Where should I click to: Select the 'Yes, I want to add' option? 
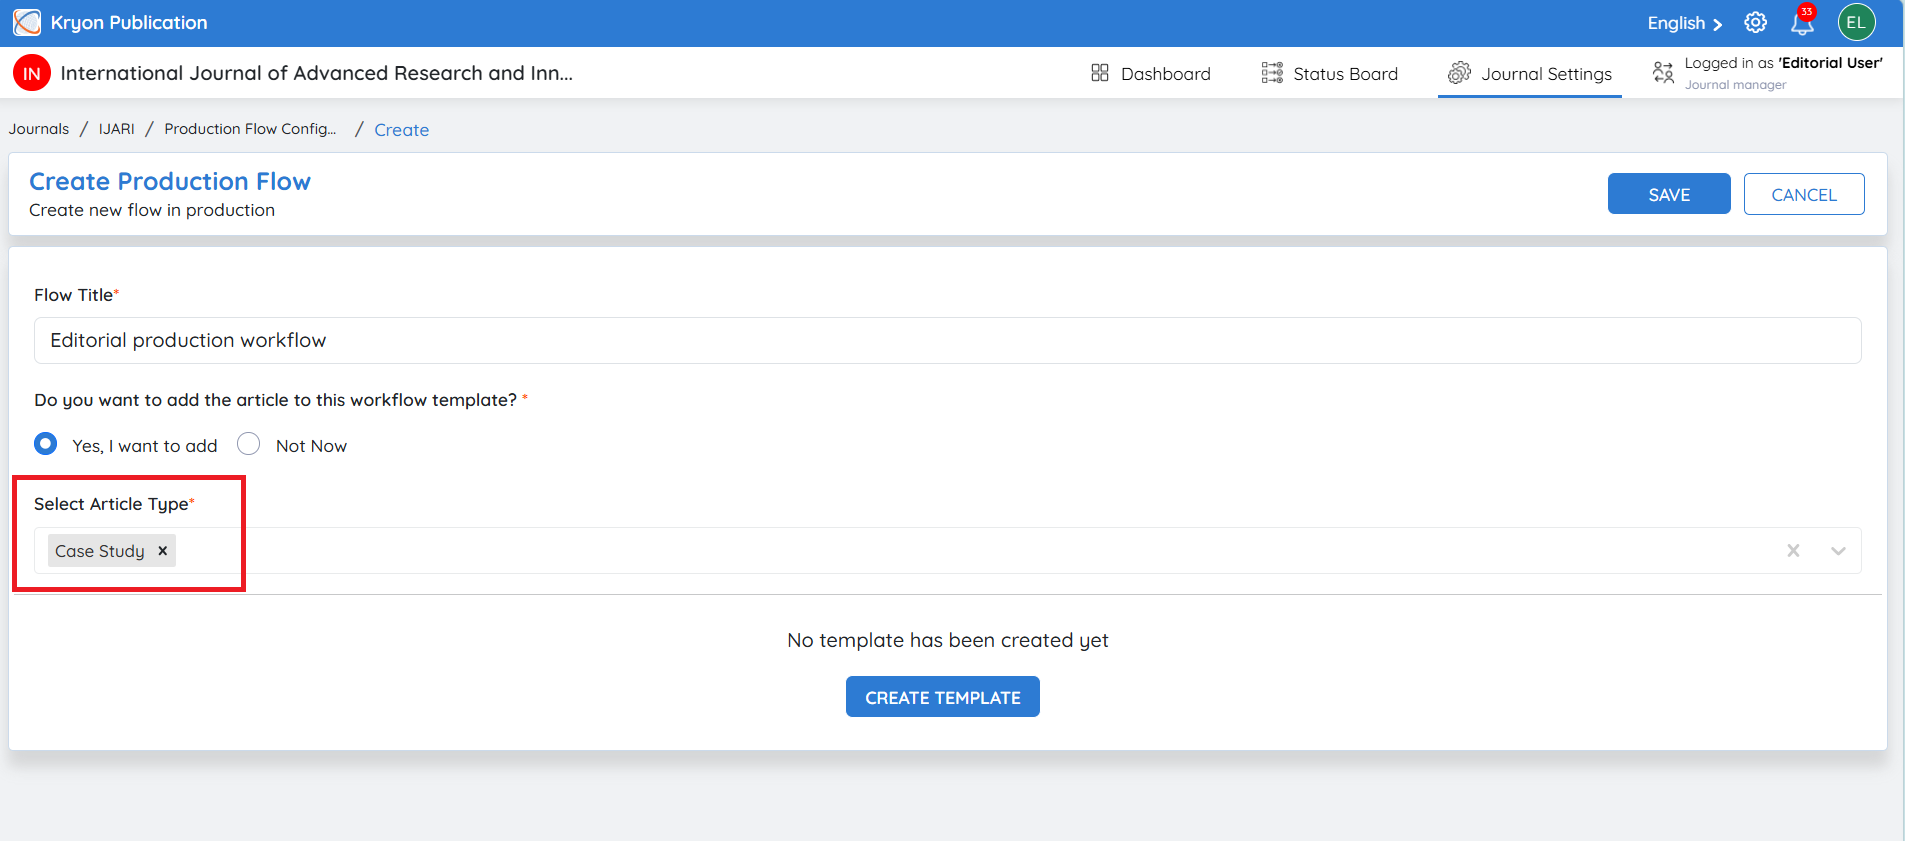46,444
